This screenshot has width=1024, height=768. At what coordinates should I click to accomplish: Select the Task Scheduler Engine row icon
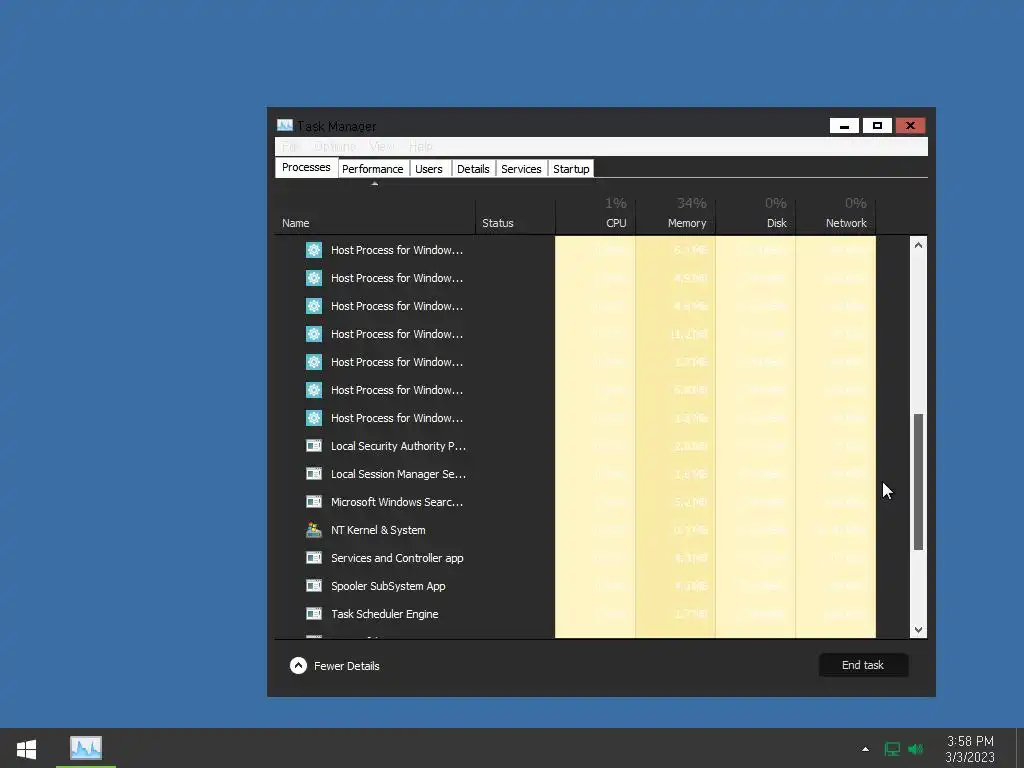(313, 614)
